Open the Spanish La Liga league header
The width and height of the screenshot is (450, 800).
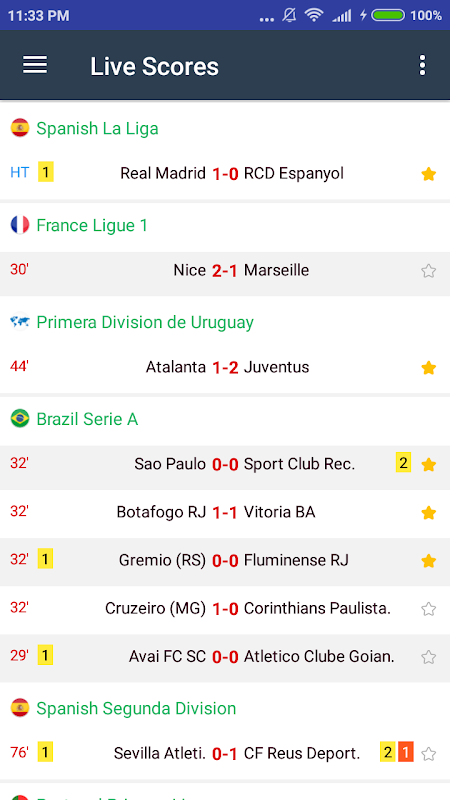[97, 128]
